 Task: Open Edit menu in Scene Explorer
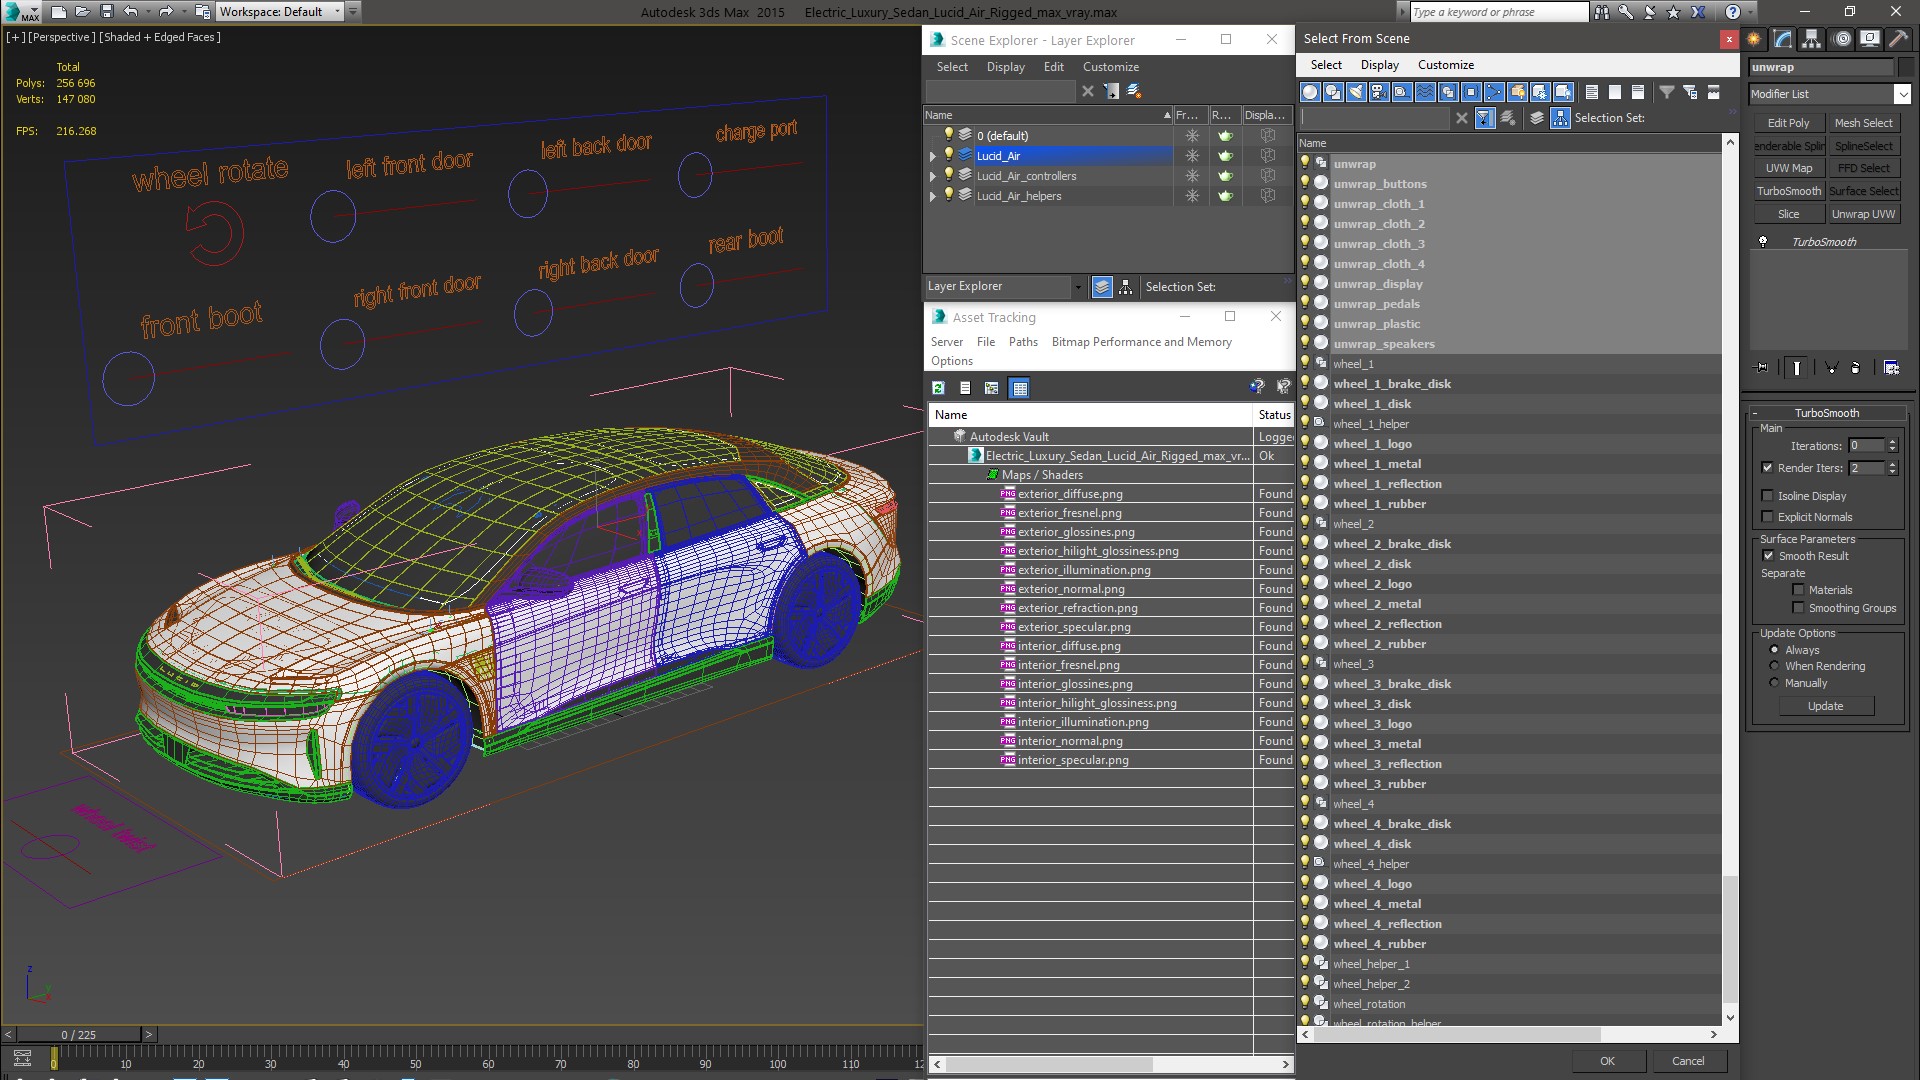pyautogui.click(x=1054, y=67)
